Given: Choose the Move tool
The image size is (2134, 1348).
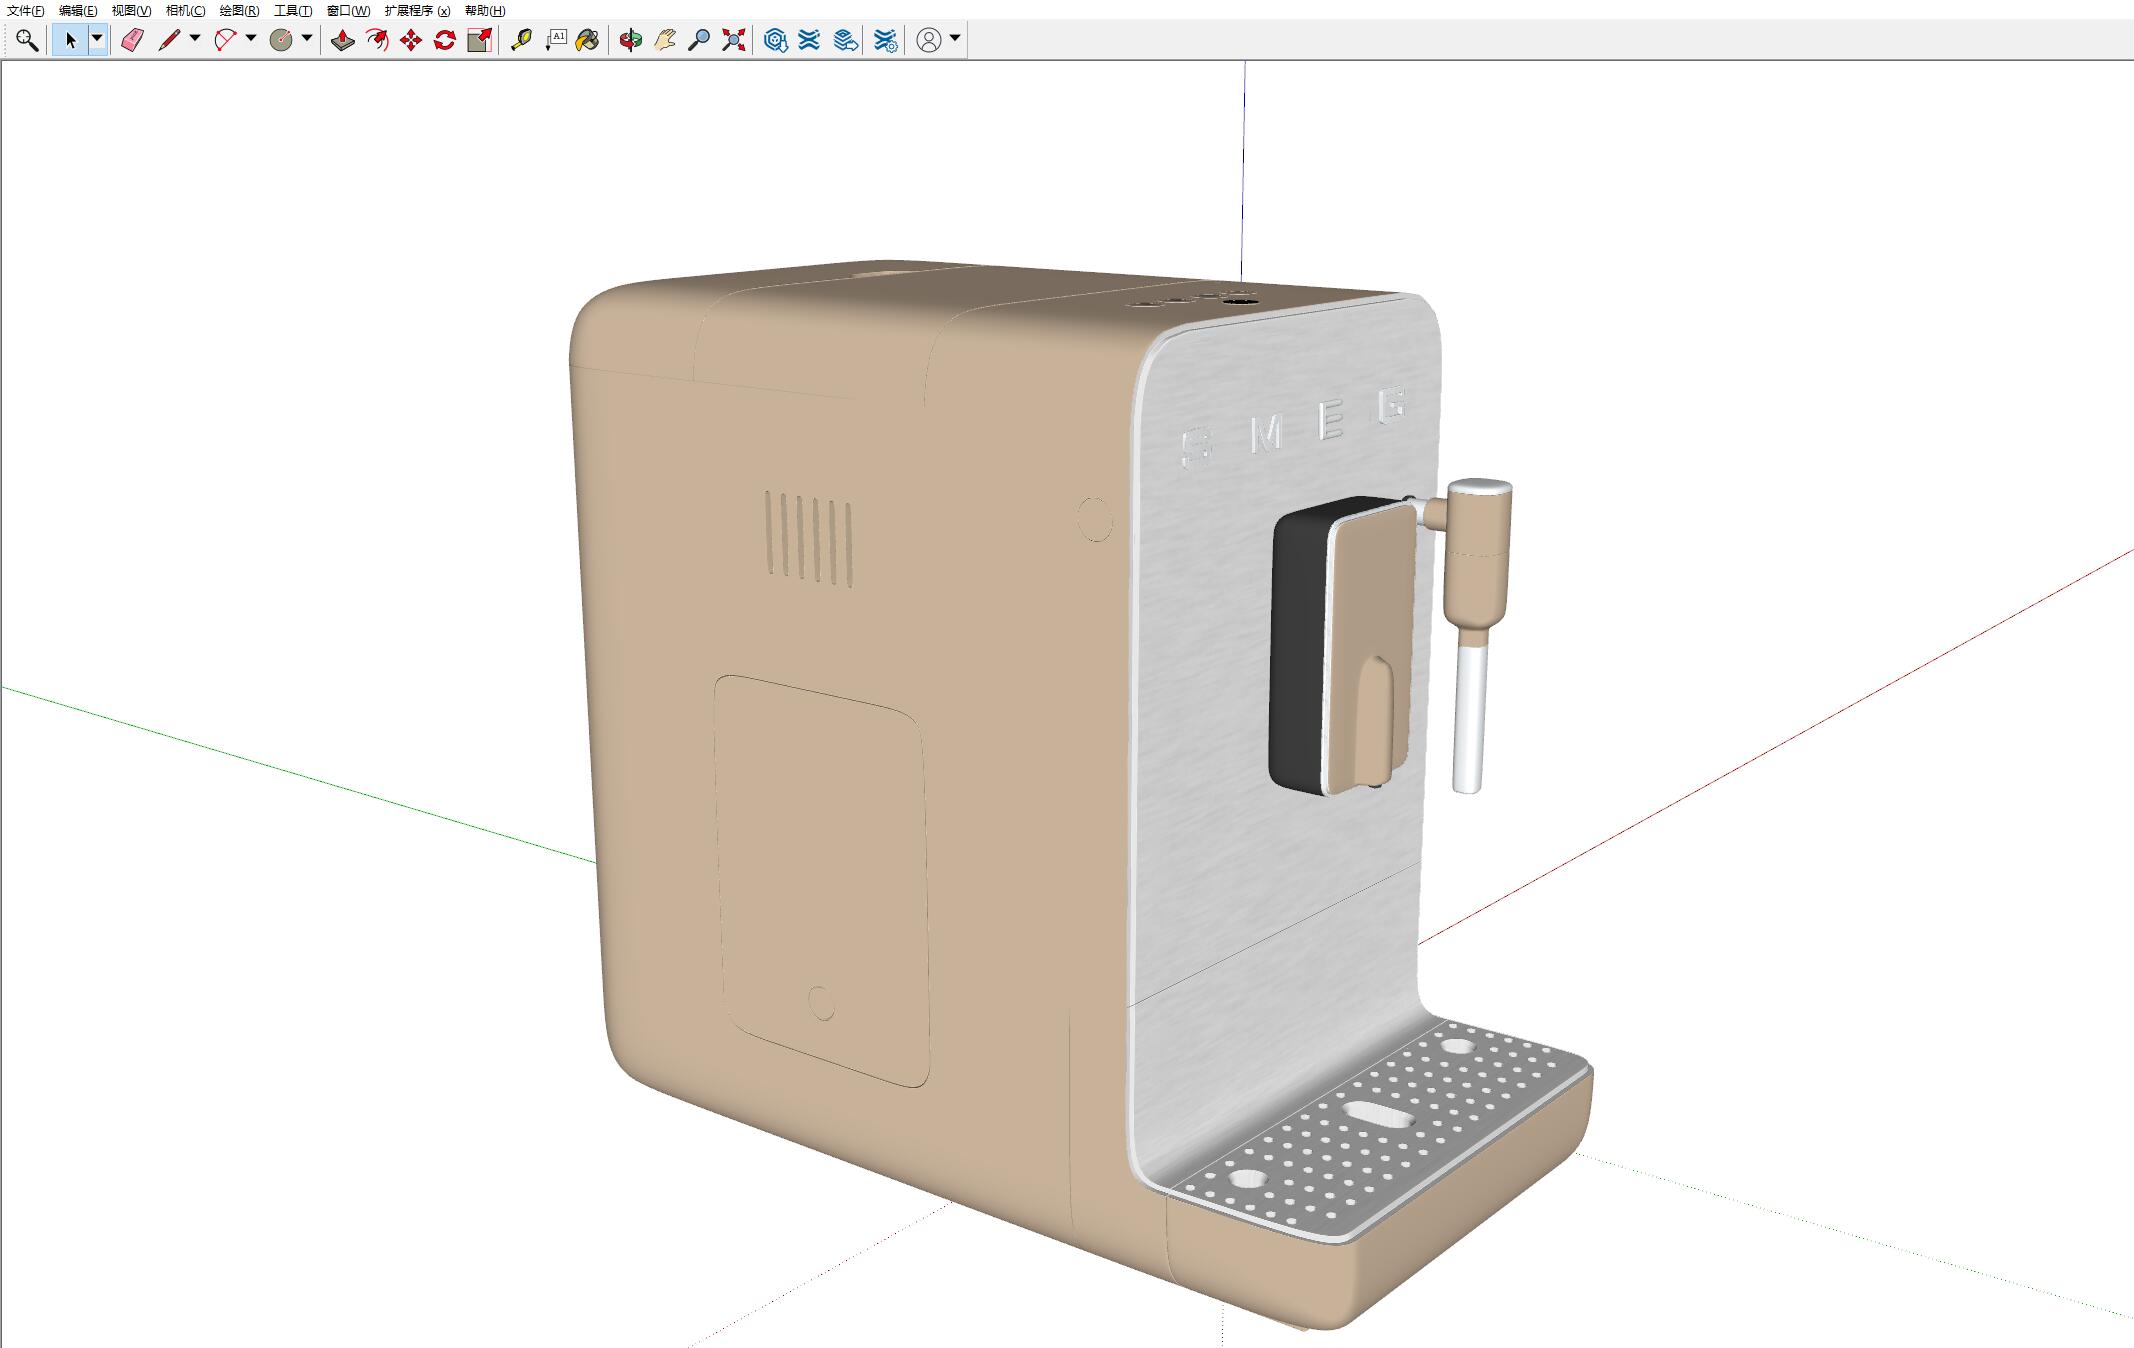Looking at the screenshot, I should pyautogui.click(x=411, y=40).
